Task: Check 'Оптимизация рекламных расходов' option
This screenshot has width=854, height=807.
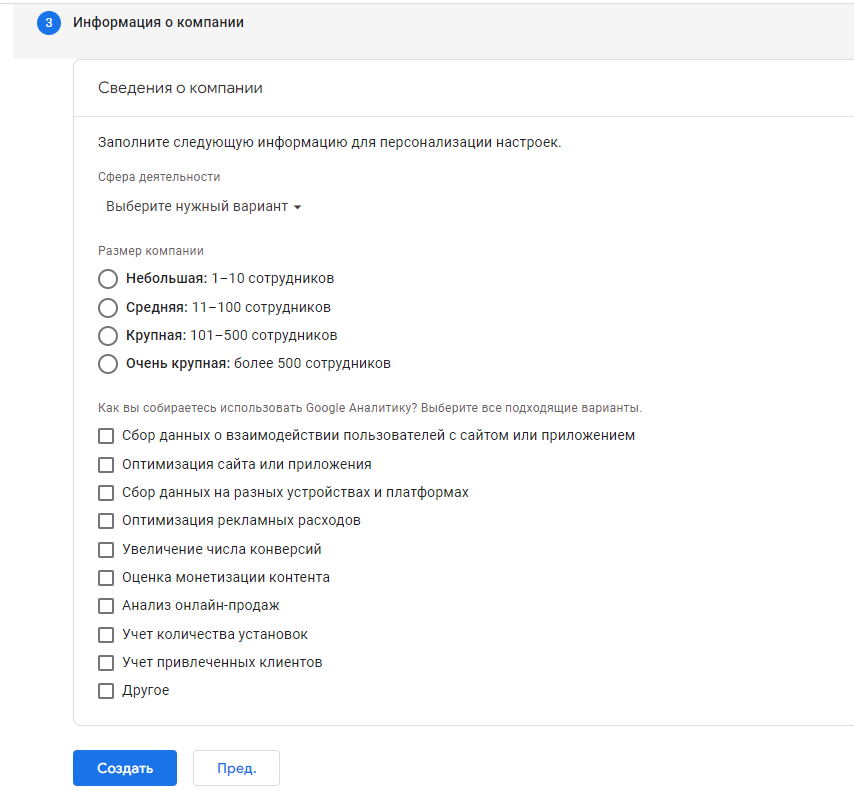Action: click(106, 521)
